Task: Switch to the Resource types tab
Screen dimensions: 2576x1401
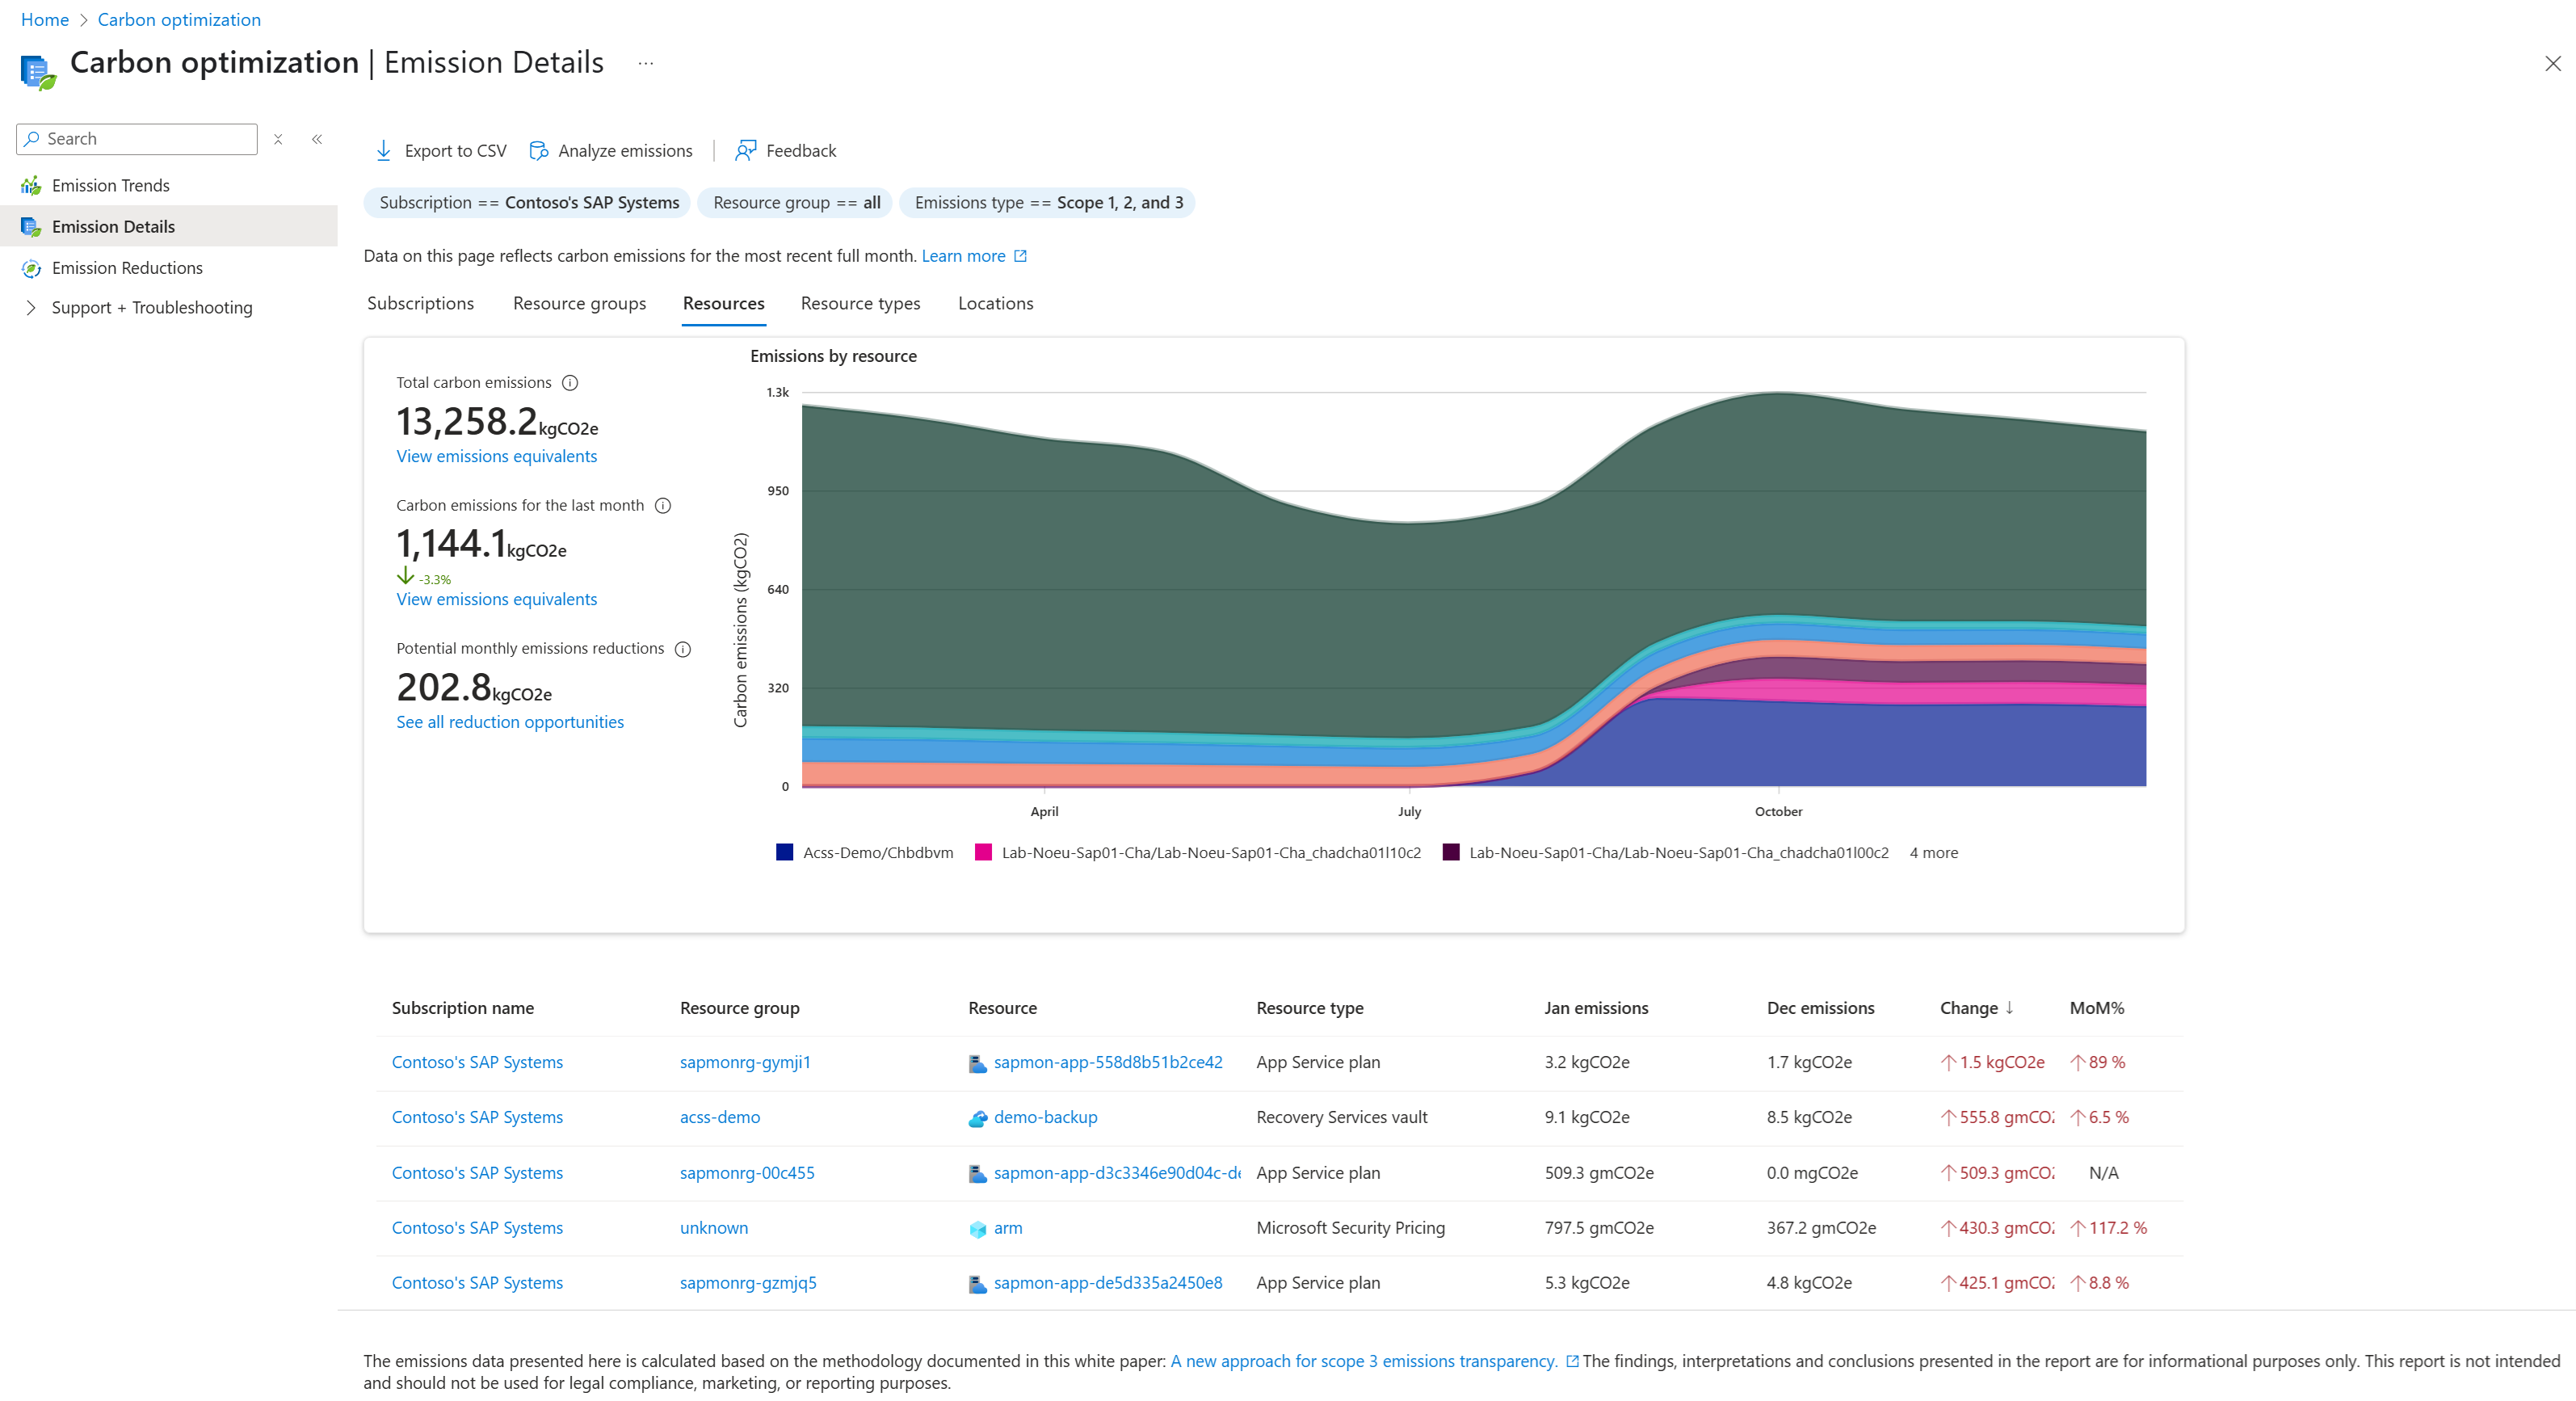Action: (860, 303)
